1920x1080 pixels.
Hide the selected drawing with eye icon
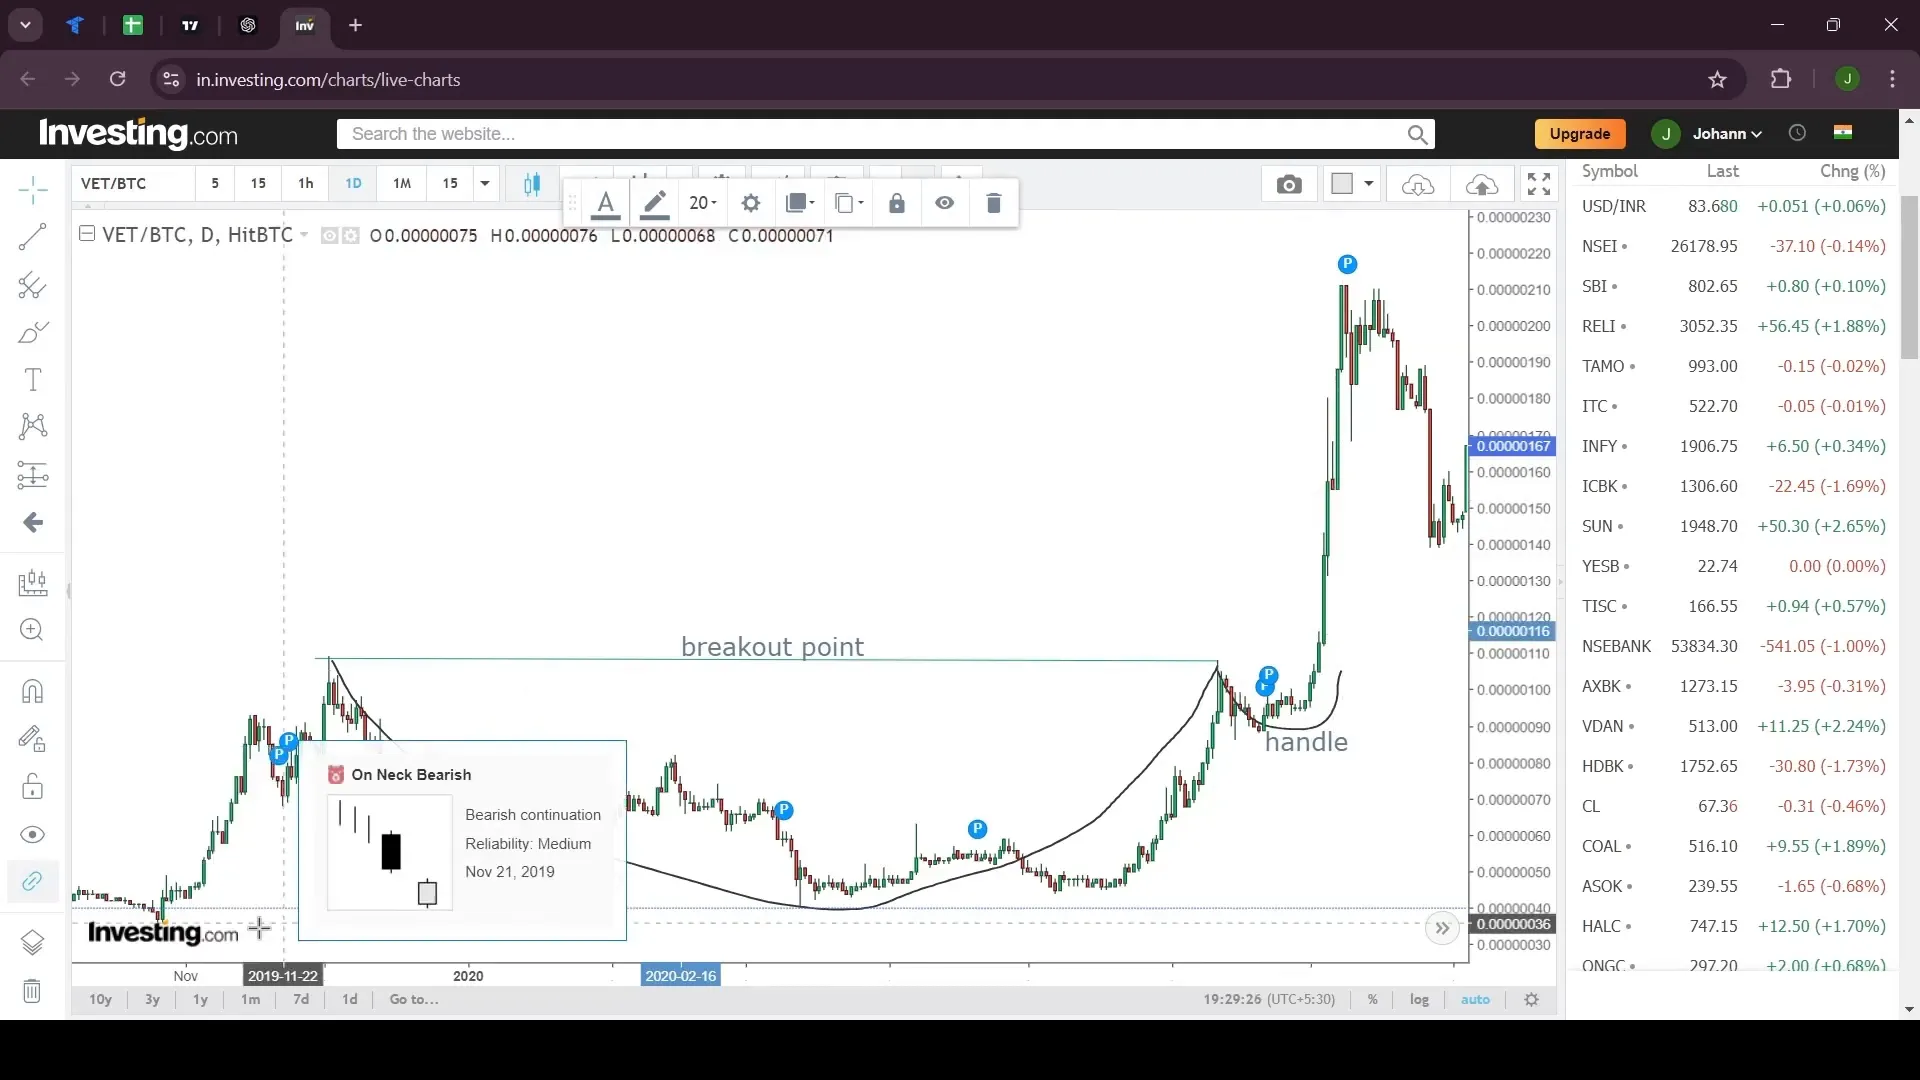(945, 204)
